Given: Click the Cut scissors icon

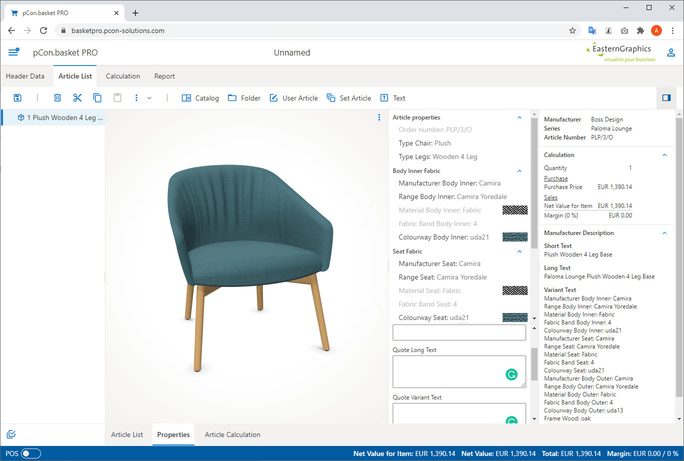Looking at the screenshot, I should click(77, 98).
